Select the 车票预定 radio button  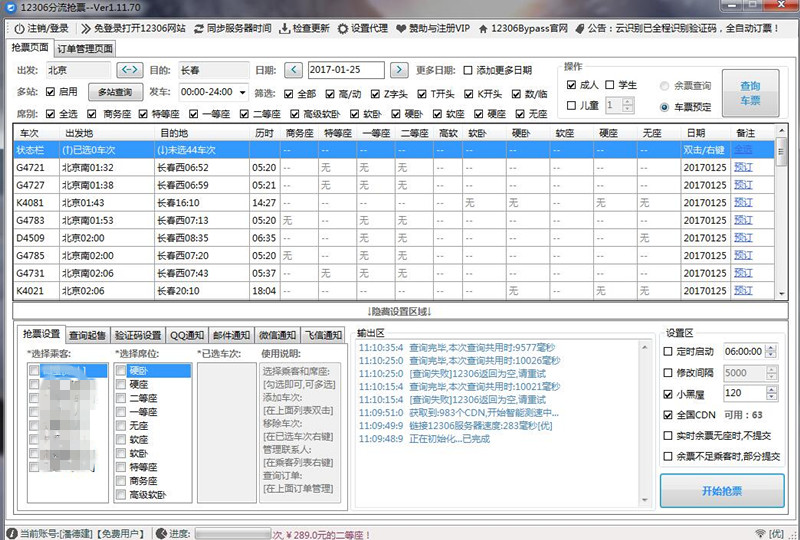point(664,107)
